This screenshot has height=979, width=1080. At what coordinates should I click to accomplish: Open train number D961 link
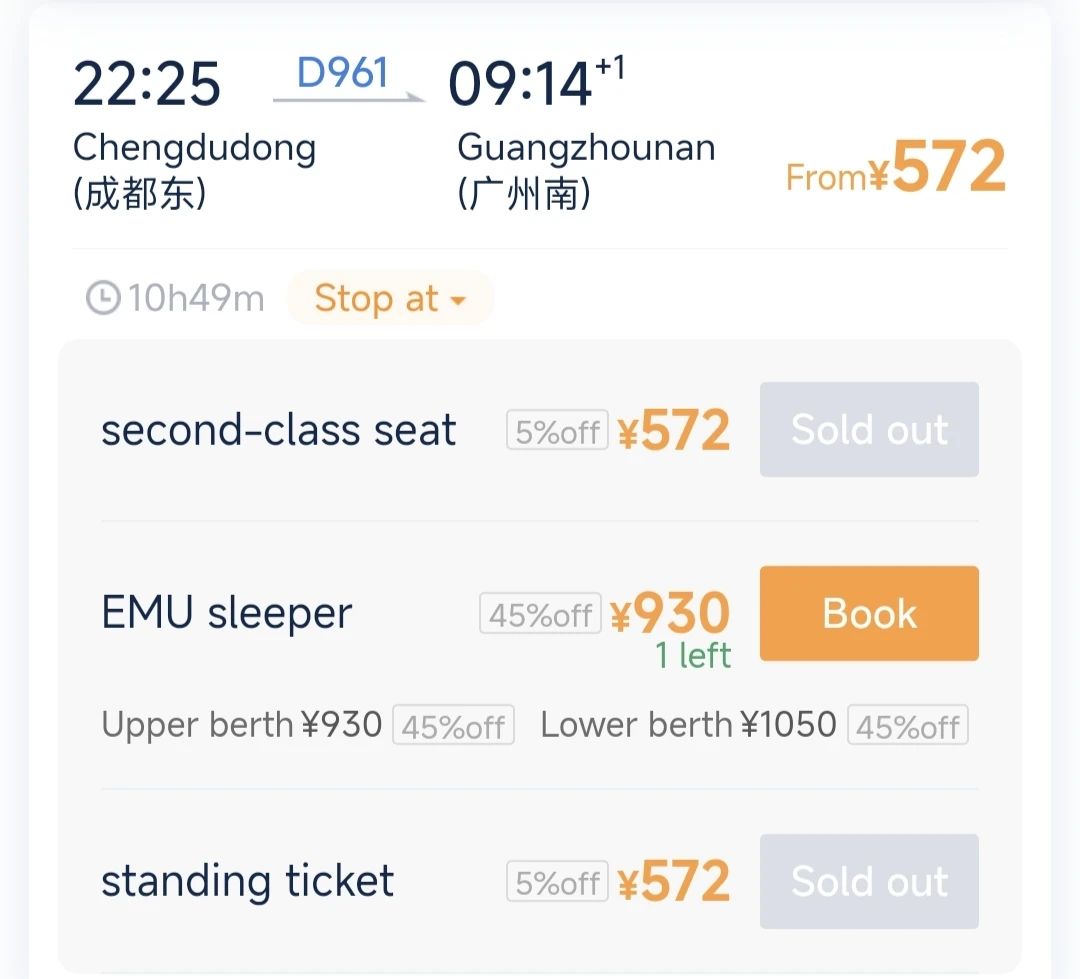[x=342, y=72]
